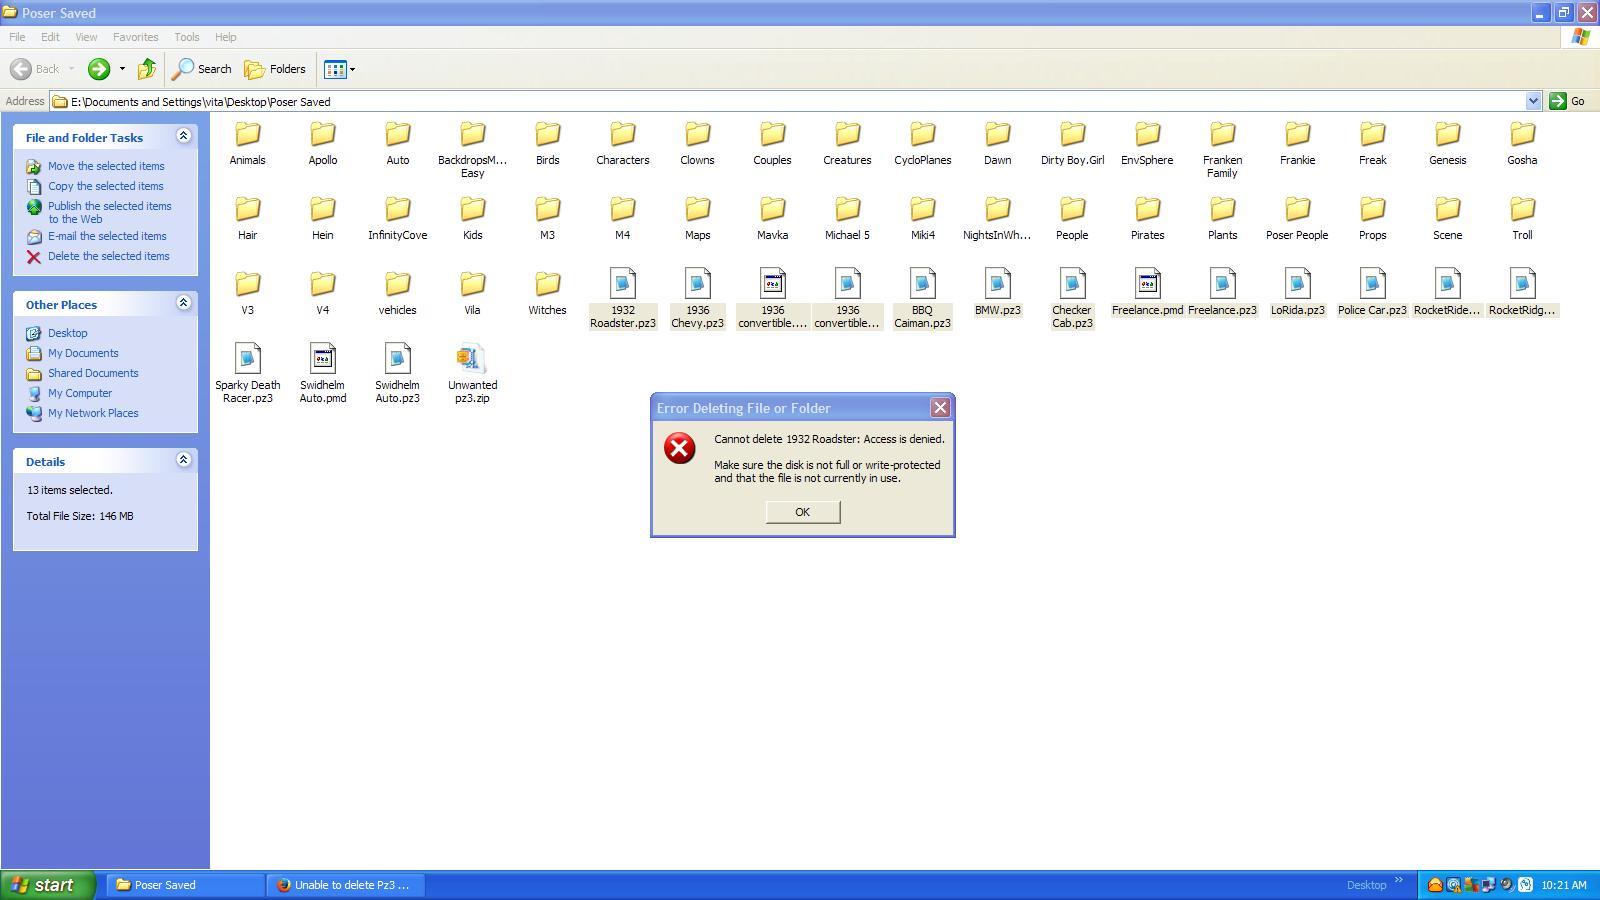
Task: Collapse the Other Places panel
Action: (x=183, y=303)
